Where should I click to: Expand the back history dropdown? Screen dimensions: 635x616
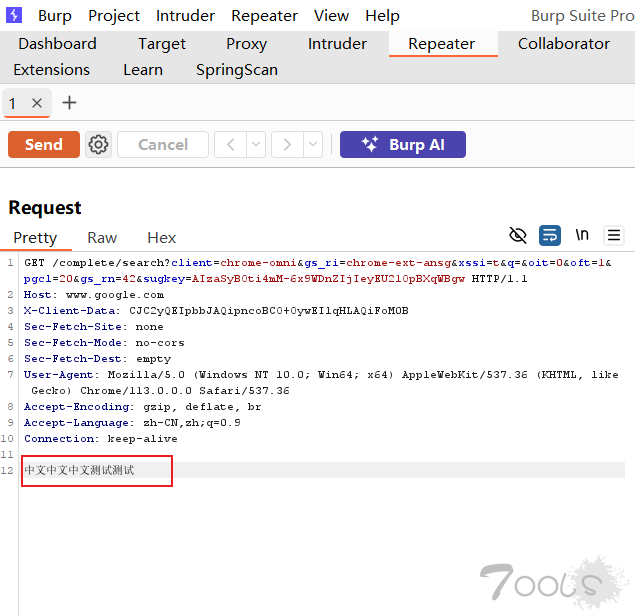(256, 145)
